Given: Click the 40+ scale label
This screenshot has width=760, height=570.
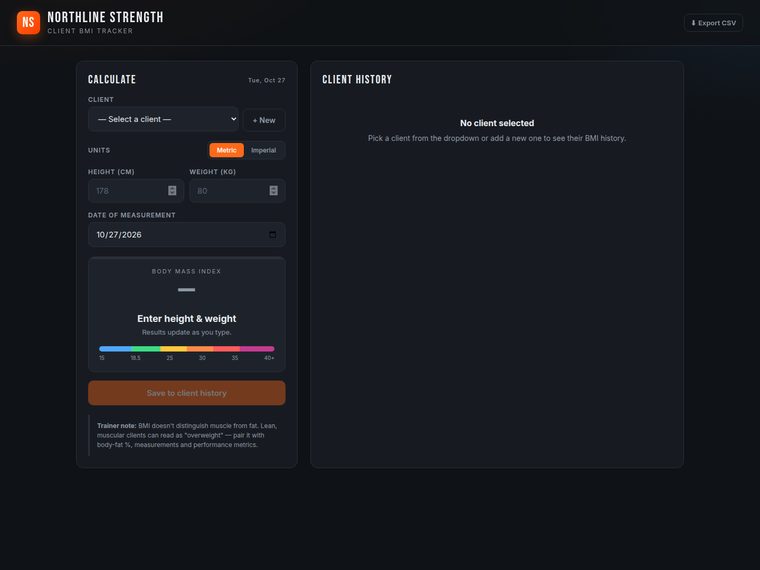Looking at the screenshot, I should pyautogui.click(x=269, y=358).
